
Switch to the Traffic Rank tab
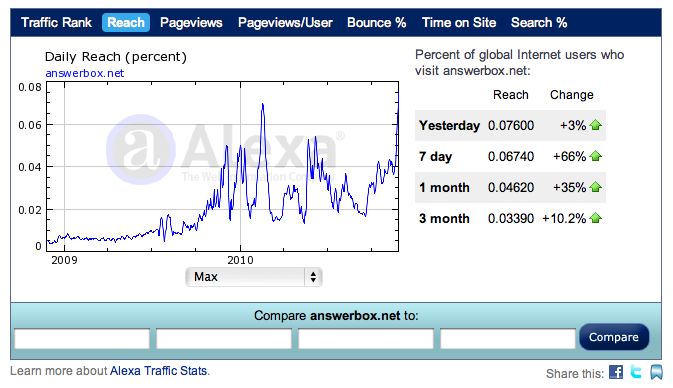pyautogui.click(x=56, y=22)
